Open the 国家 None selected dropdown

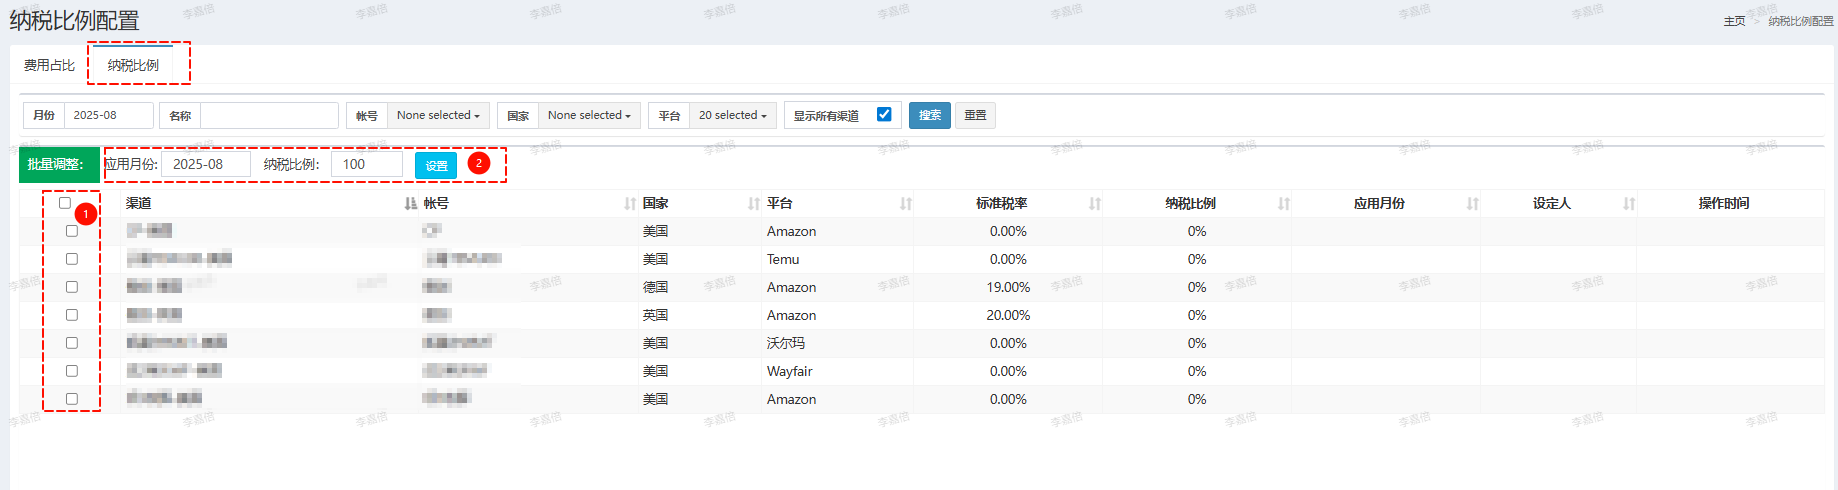pyautogui.click(x=589, y=115)
